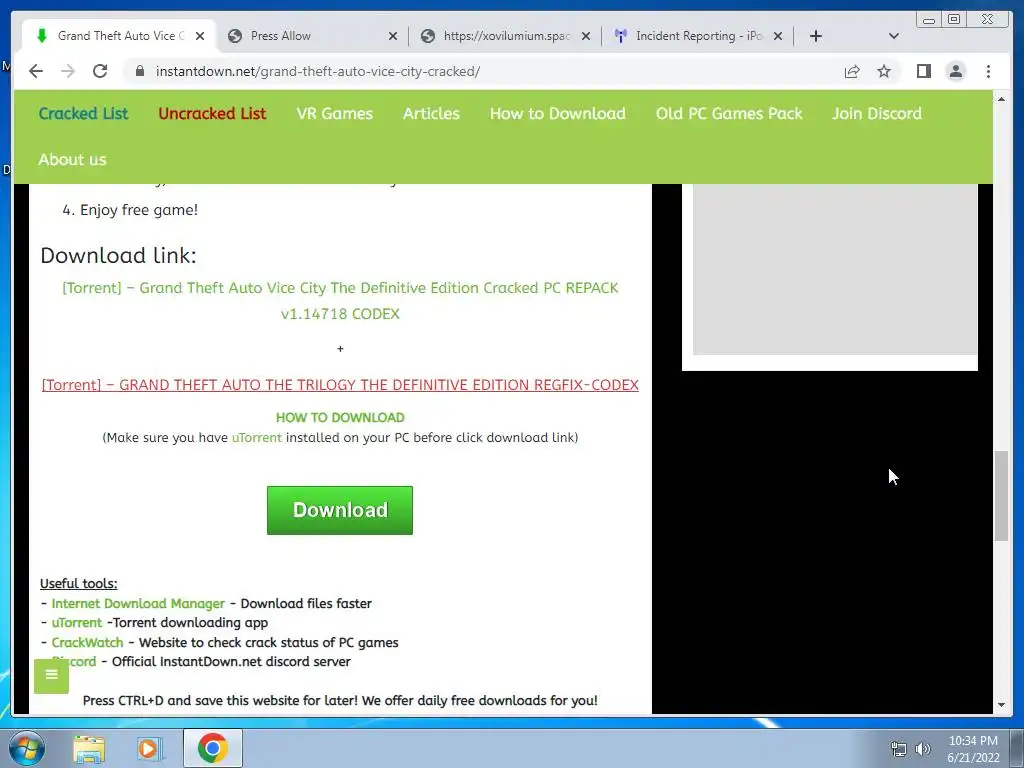Bookmark this page with the star icon

coord(884,71)
